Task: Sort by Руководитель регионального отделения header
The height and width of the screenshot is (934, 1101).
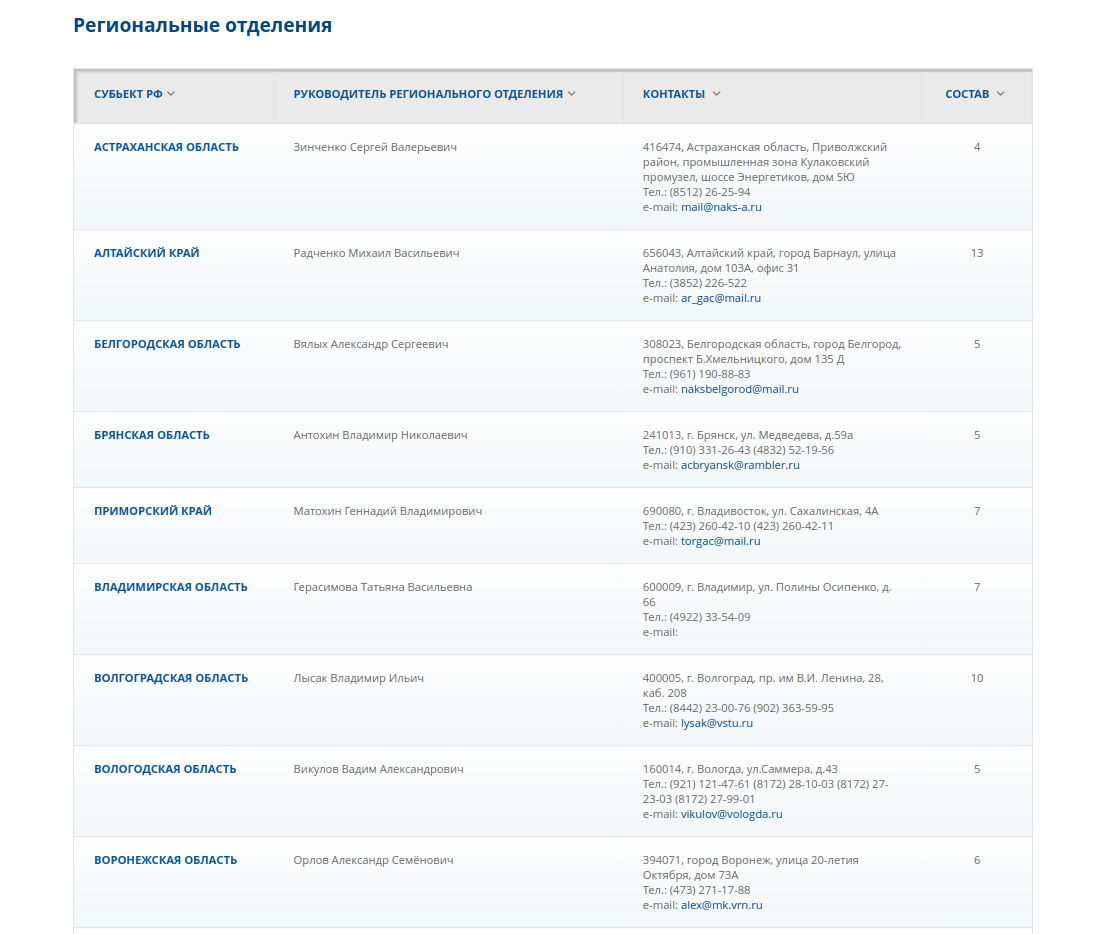Action: (434, 94)
